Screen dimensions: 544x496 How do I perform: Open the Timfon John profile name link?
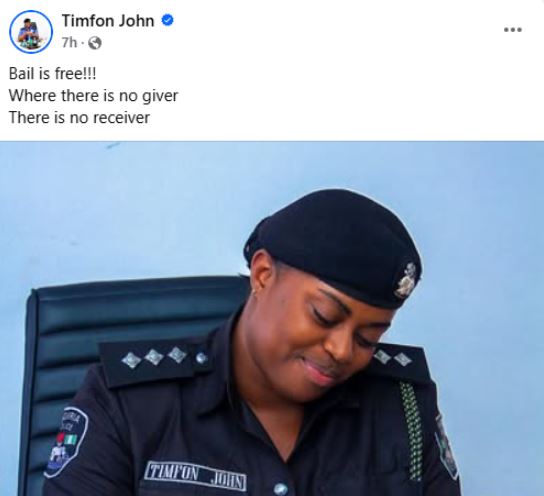pyautogui.click(x=108, y=21)
